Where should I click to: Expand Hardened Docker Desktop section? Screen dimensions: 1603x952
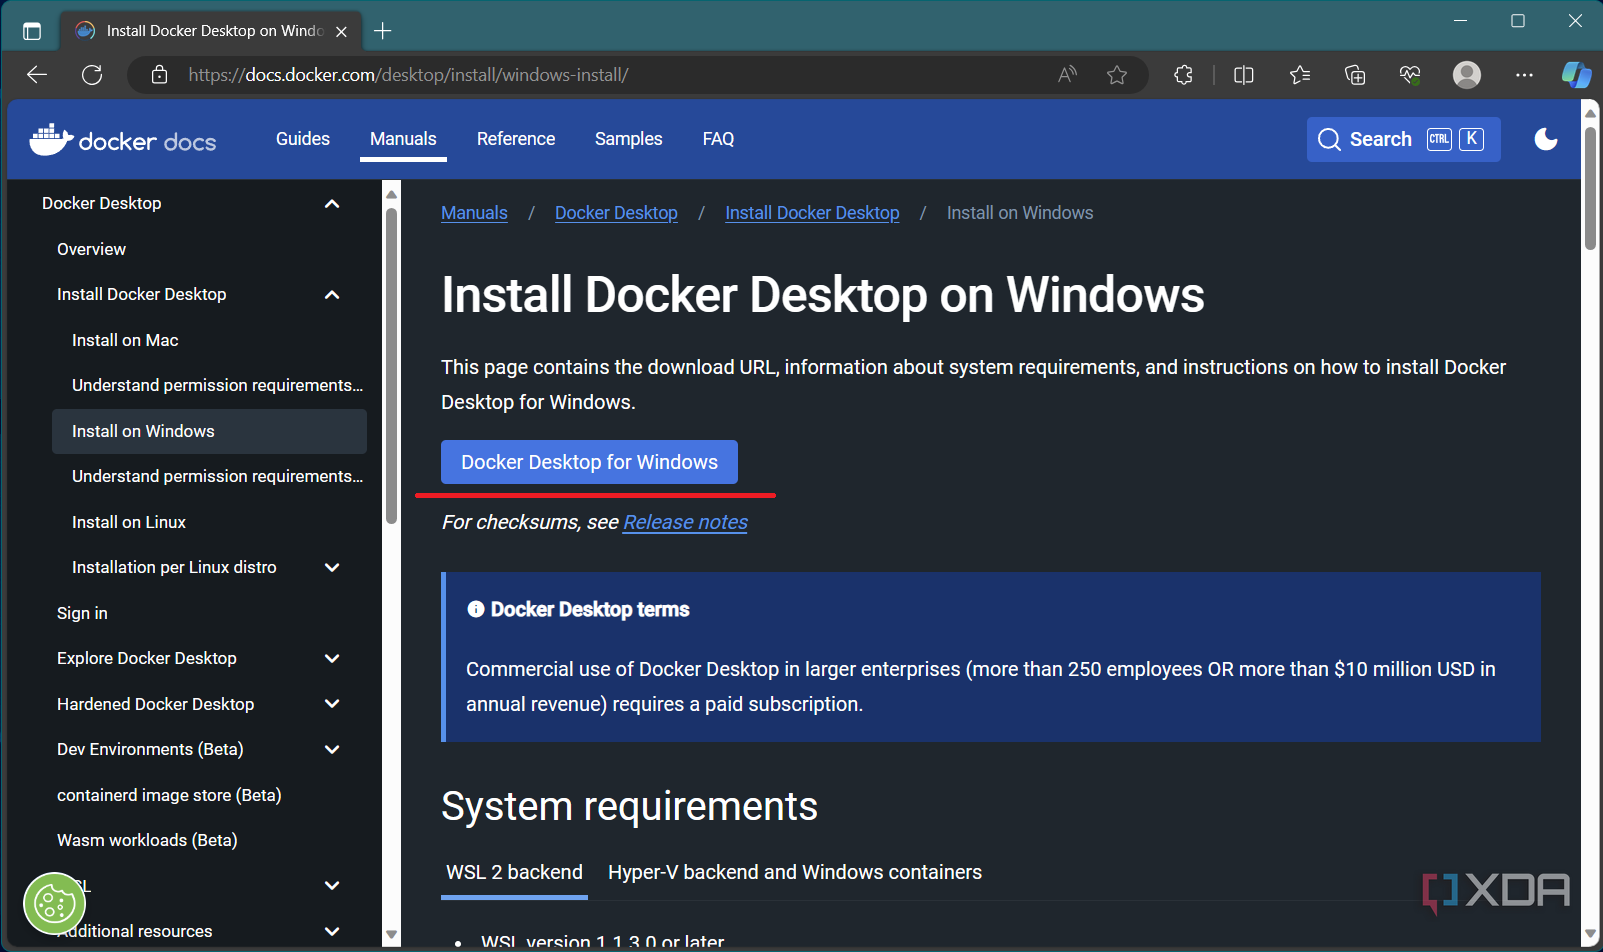pos(332,704)
